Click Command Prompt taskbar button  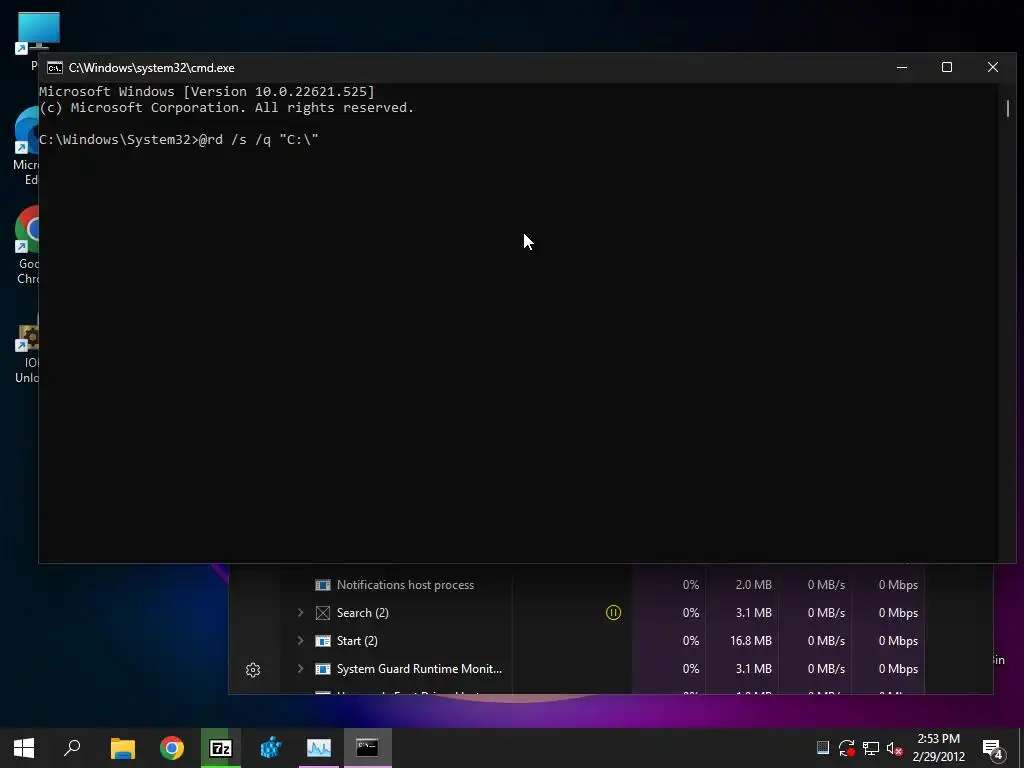(x=368, y=748)
